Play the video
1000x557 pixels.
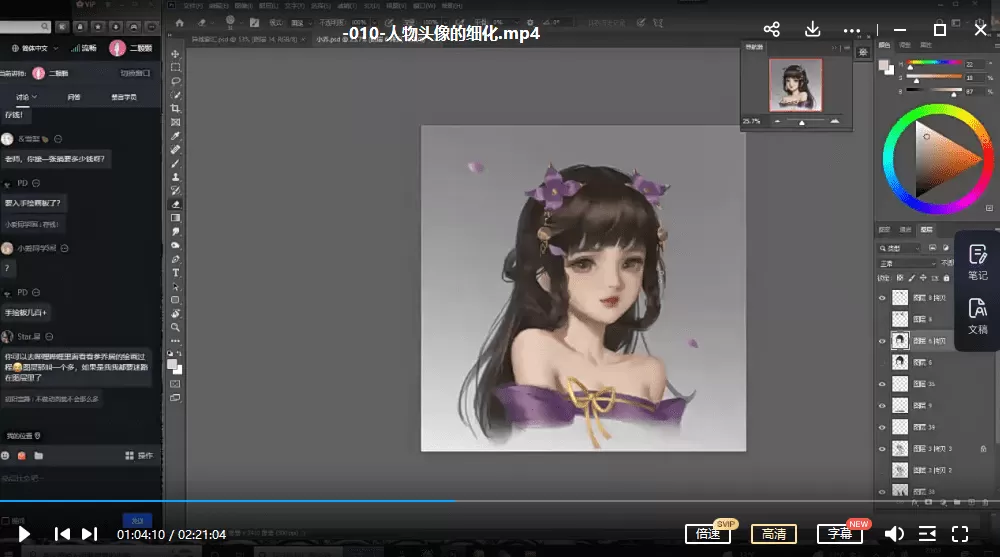pyautogui.click(x=24, y=534)
